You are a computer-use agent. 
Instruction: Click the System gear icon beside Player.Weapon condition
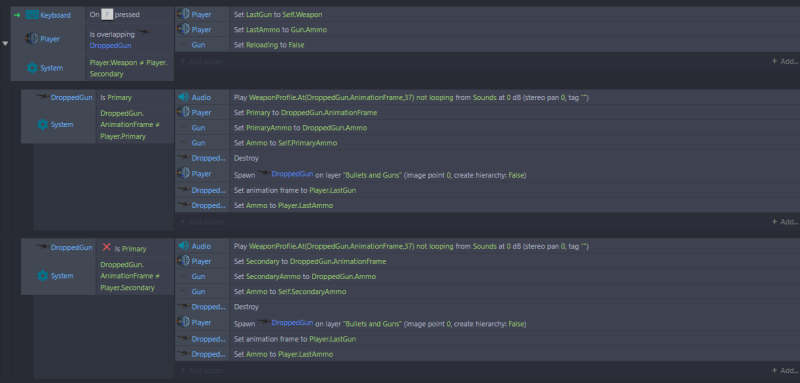coord(32,68)
